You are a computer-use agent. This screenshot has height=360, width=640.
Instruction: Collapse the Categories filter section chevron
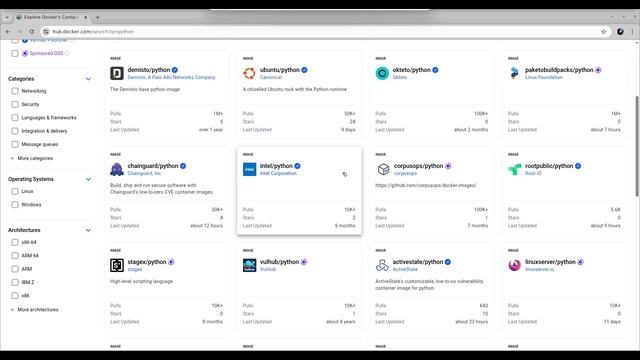(x=88, y=79)
